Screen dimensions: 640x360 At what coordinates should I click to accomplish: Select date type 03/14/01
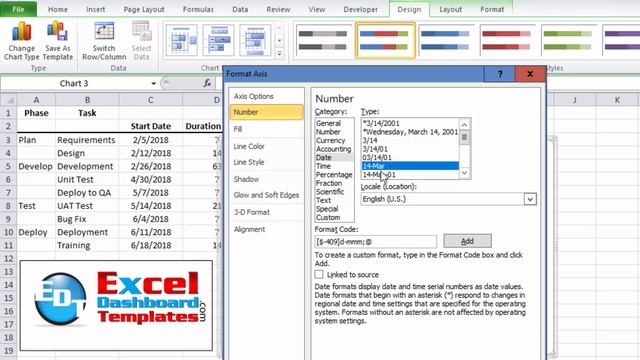410,158
